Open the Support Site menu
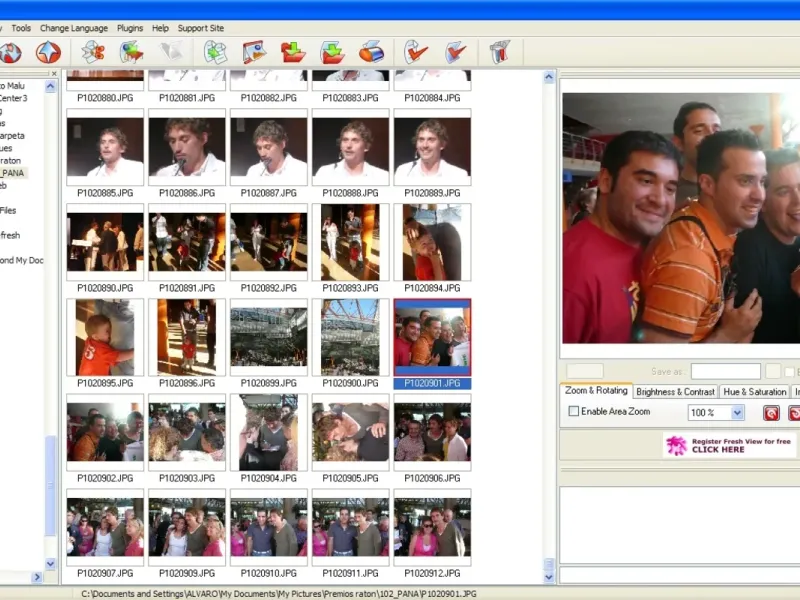 [201, 28]
